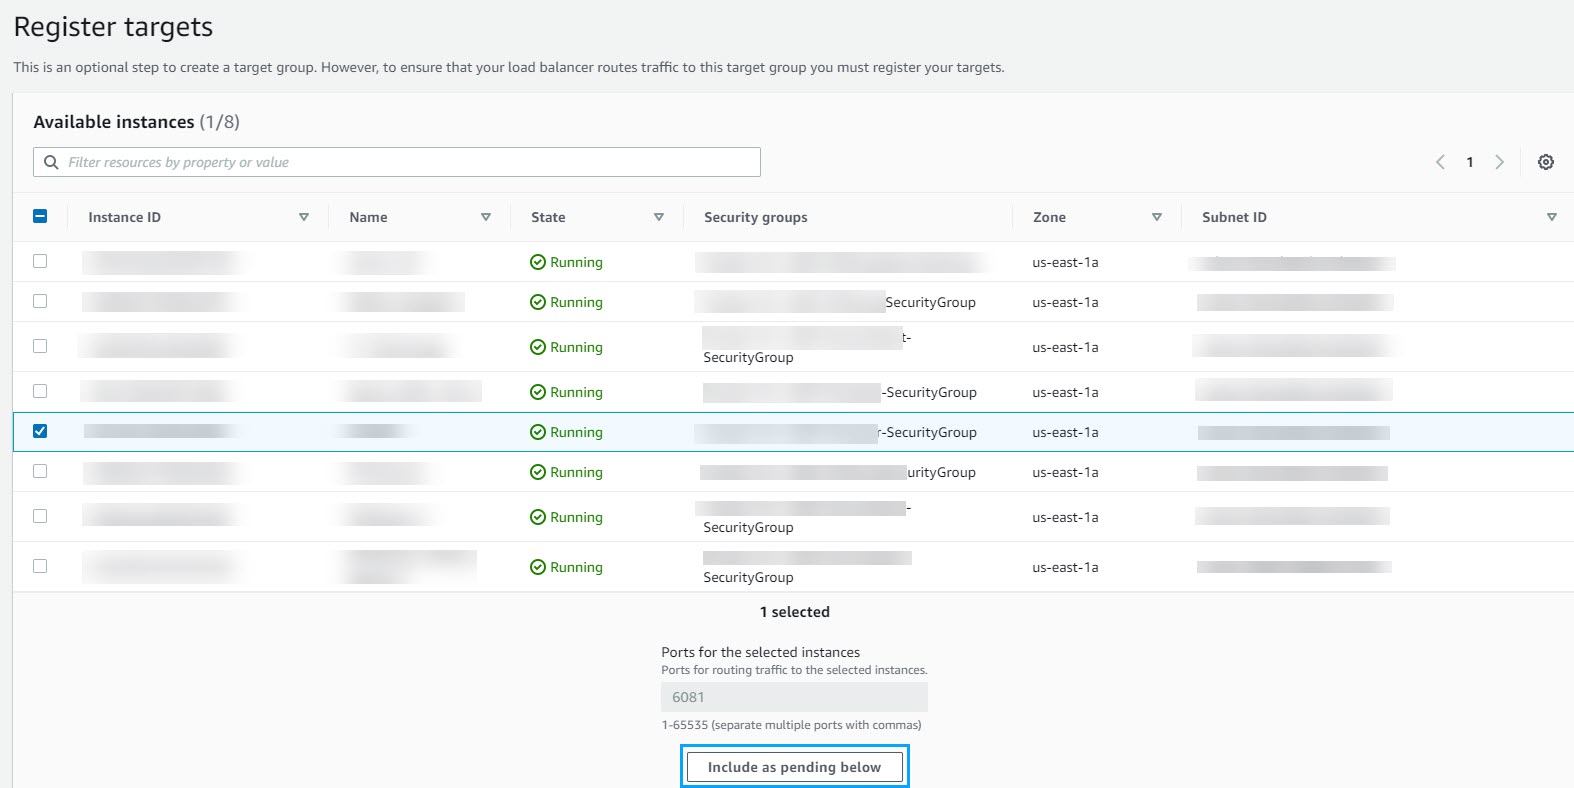Click the Instance ID column header text
The width and height of the screenshot is (1574, 788).
pyautogui.click(x=124, y=217)
